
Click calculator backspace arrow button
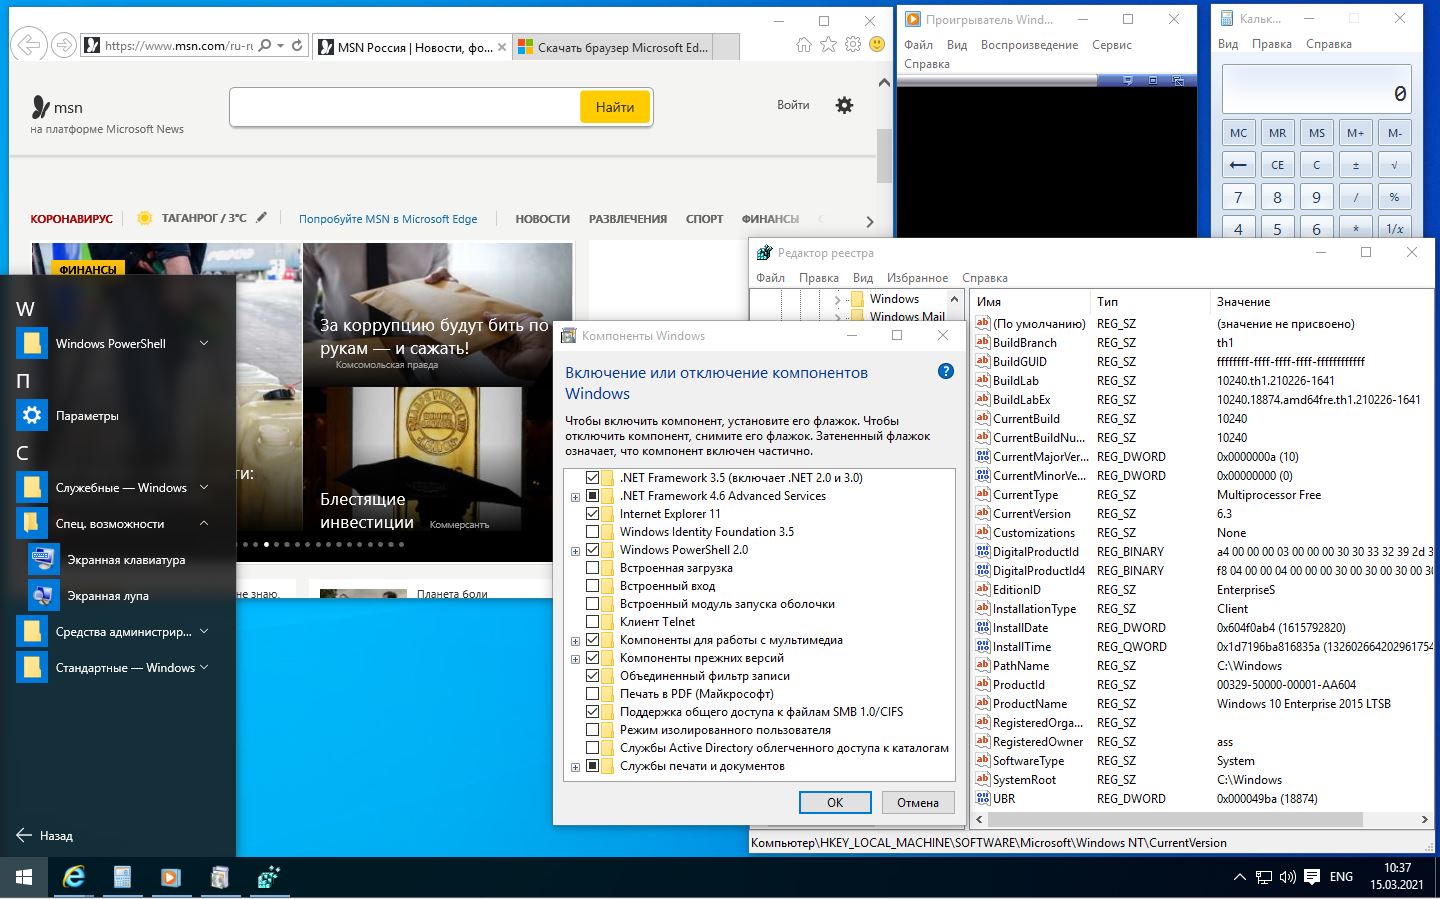coord(1238,165)
